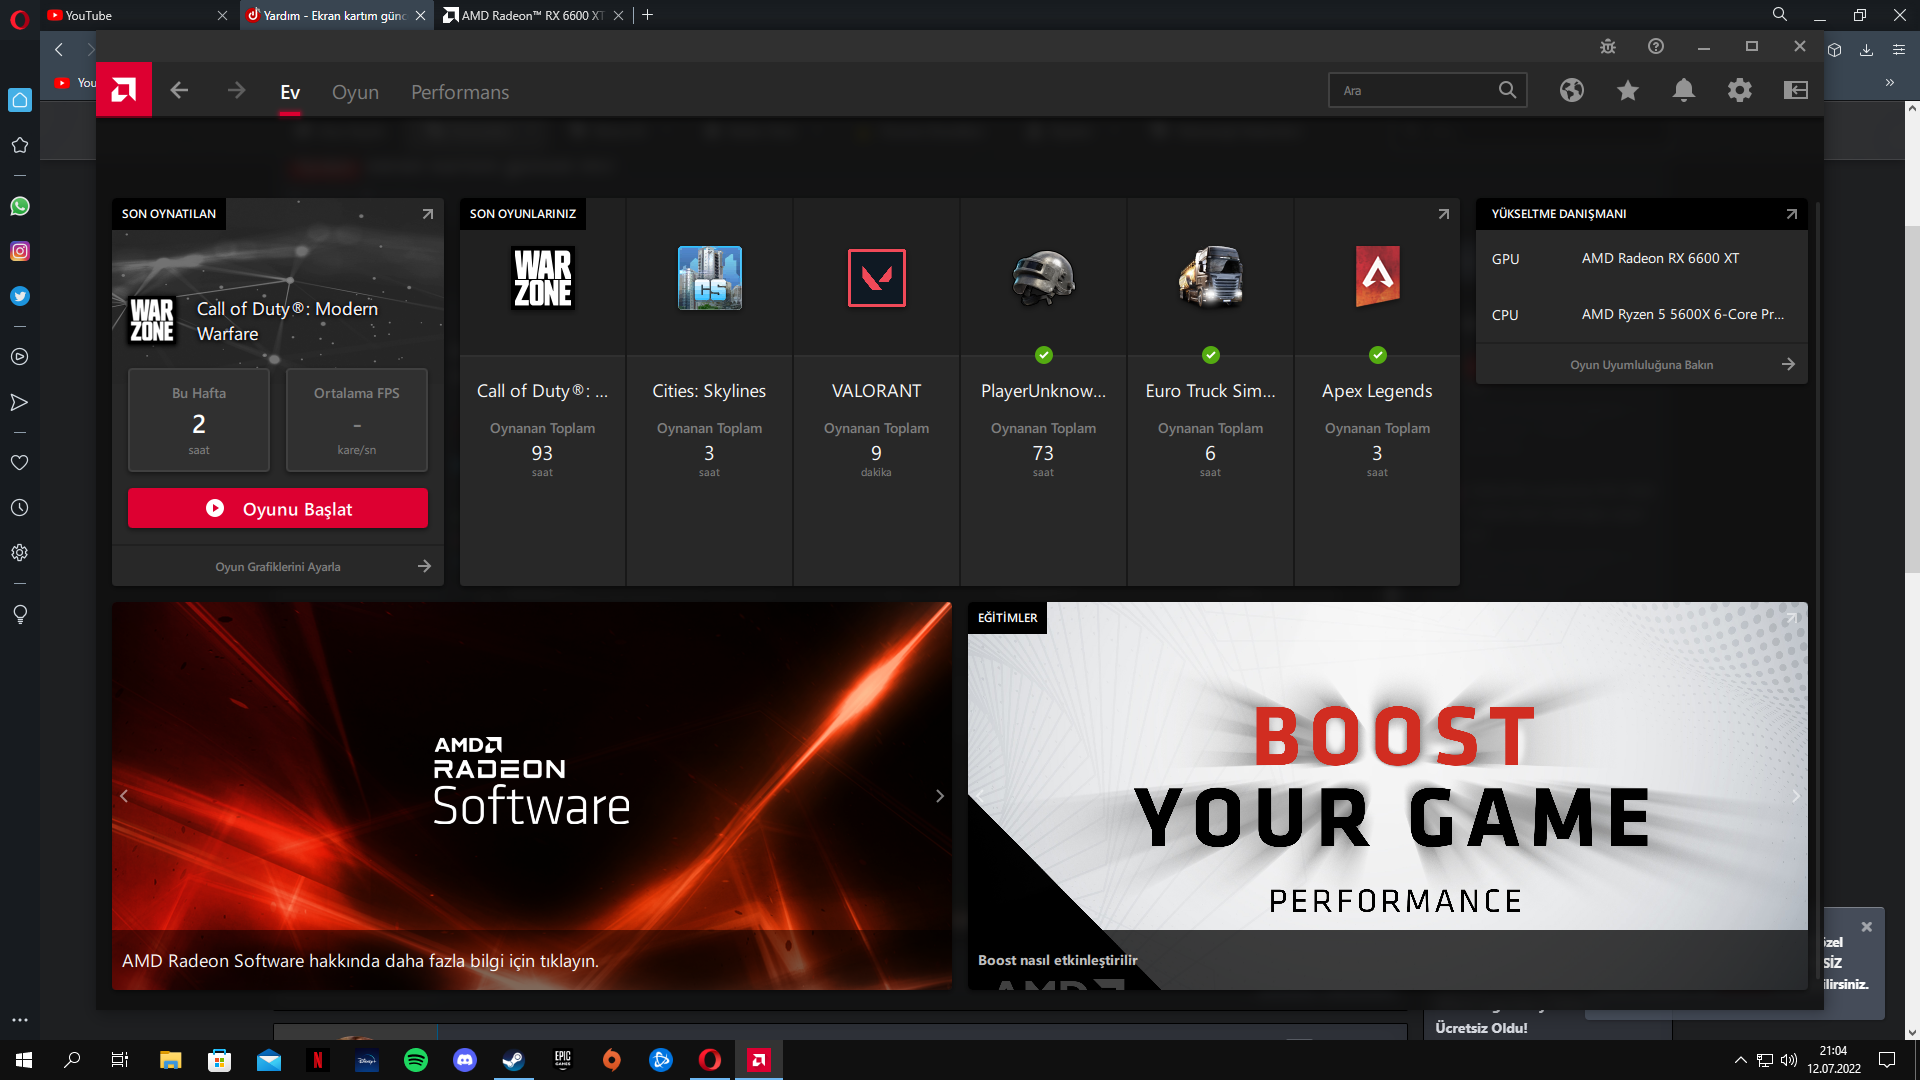The height and width of the screenshot is (1080, 1920).
Task: Open the web browser globe icon
Action: tap(1571, 91)
